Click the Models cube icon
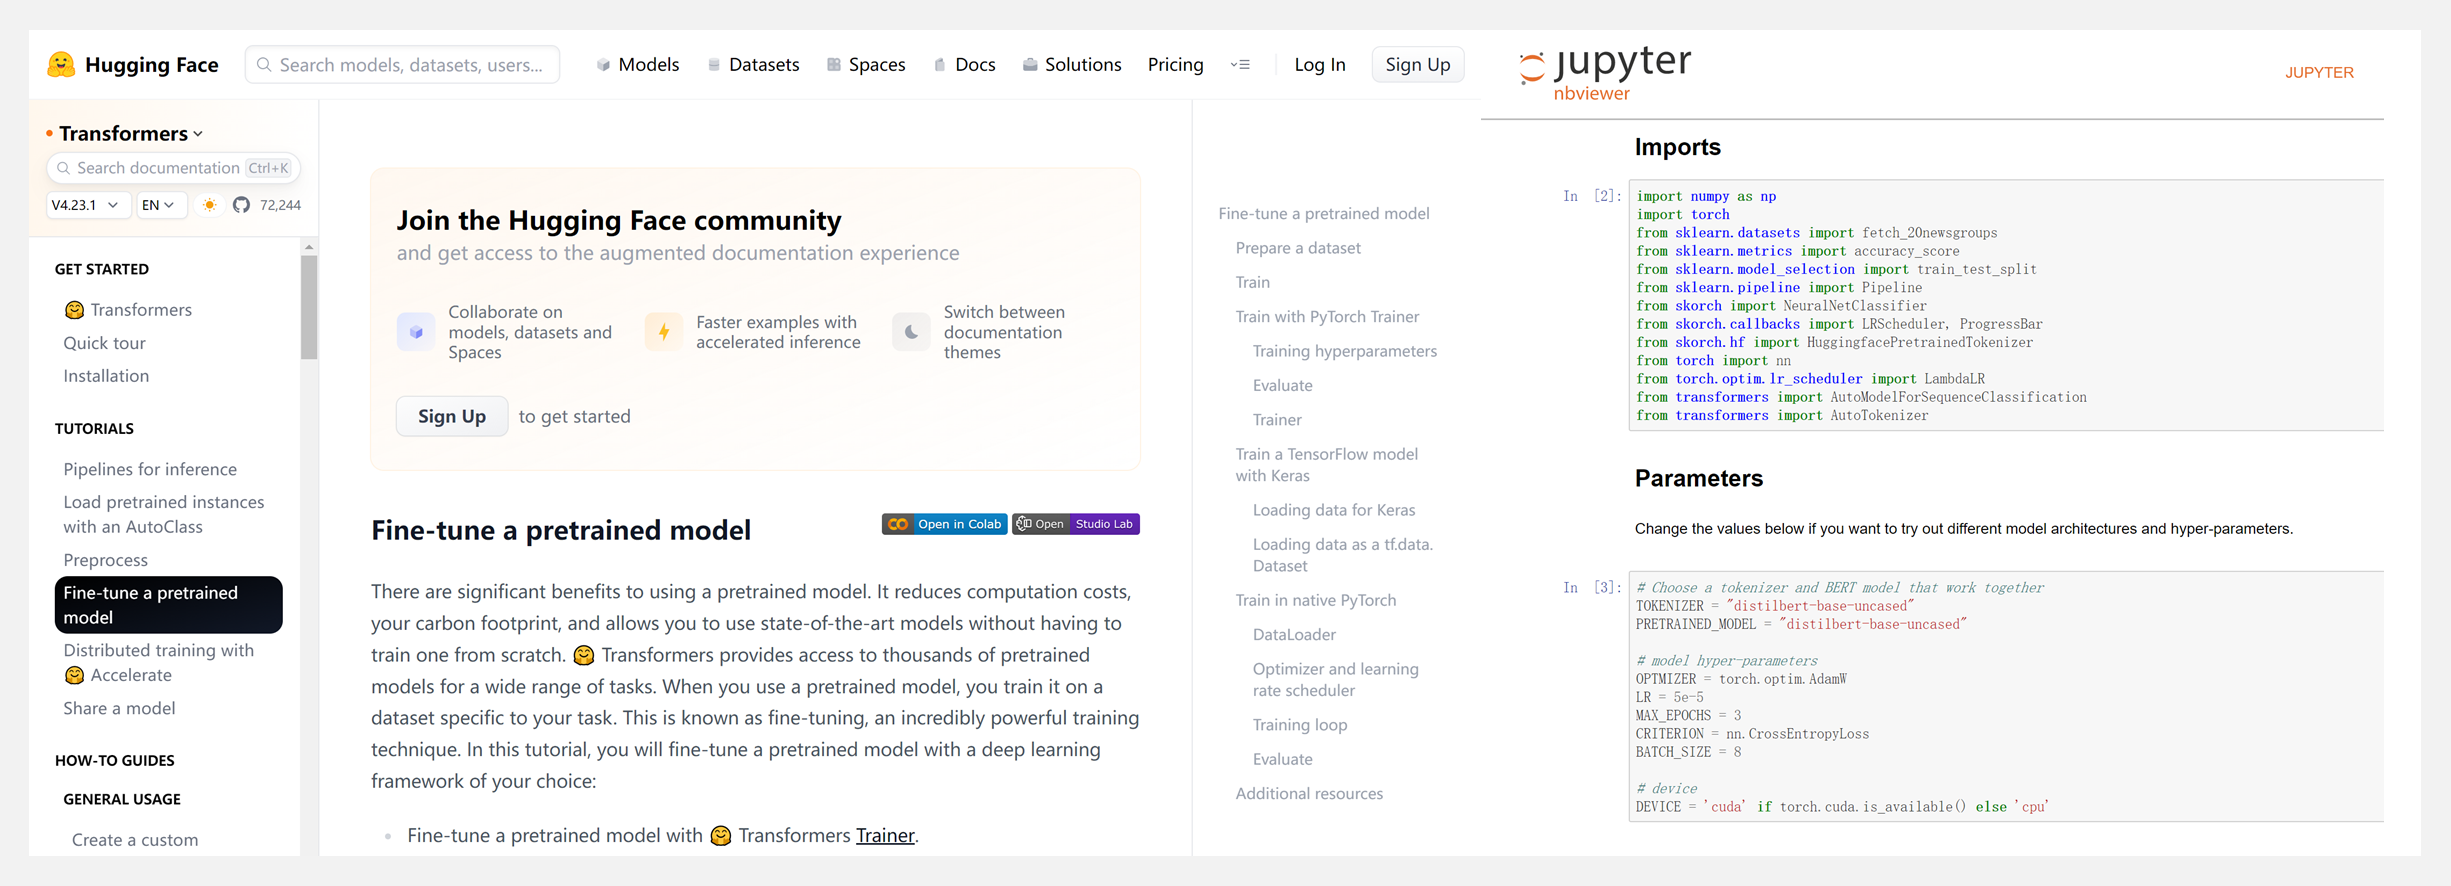 603,65
